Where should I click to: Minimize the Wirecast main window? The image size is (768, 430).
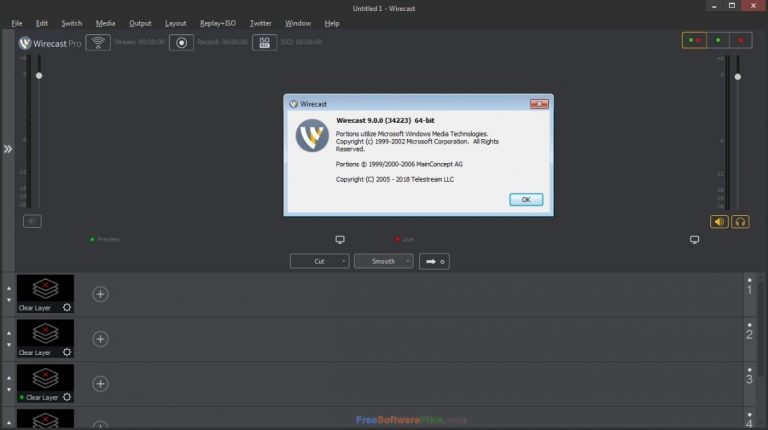(x=714, y=6)
